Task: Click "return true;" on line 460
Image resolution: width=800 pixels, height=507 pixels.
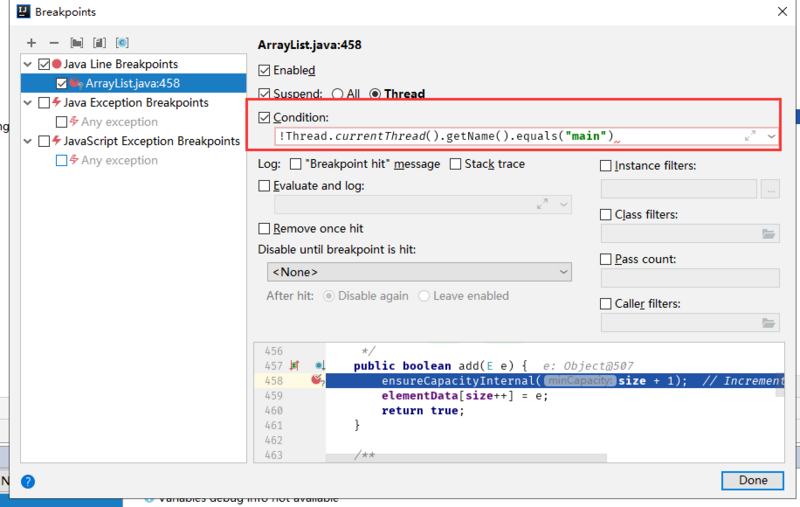Action: [x=423, y=411]
